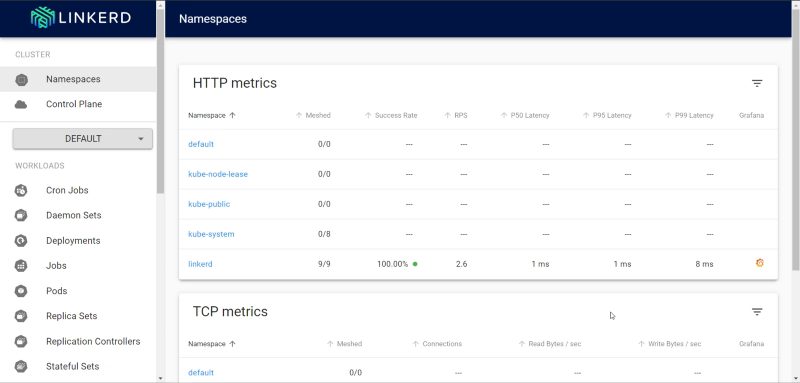Image resolution: width=800 pixels, height=383 pixels.
Task: Open the default namespace in HTTP metrics
Action: [x=201, y=144]
